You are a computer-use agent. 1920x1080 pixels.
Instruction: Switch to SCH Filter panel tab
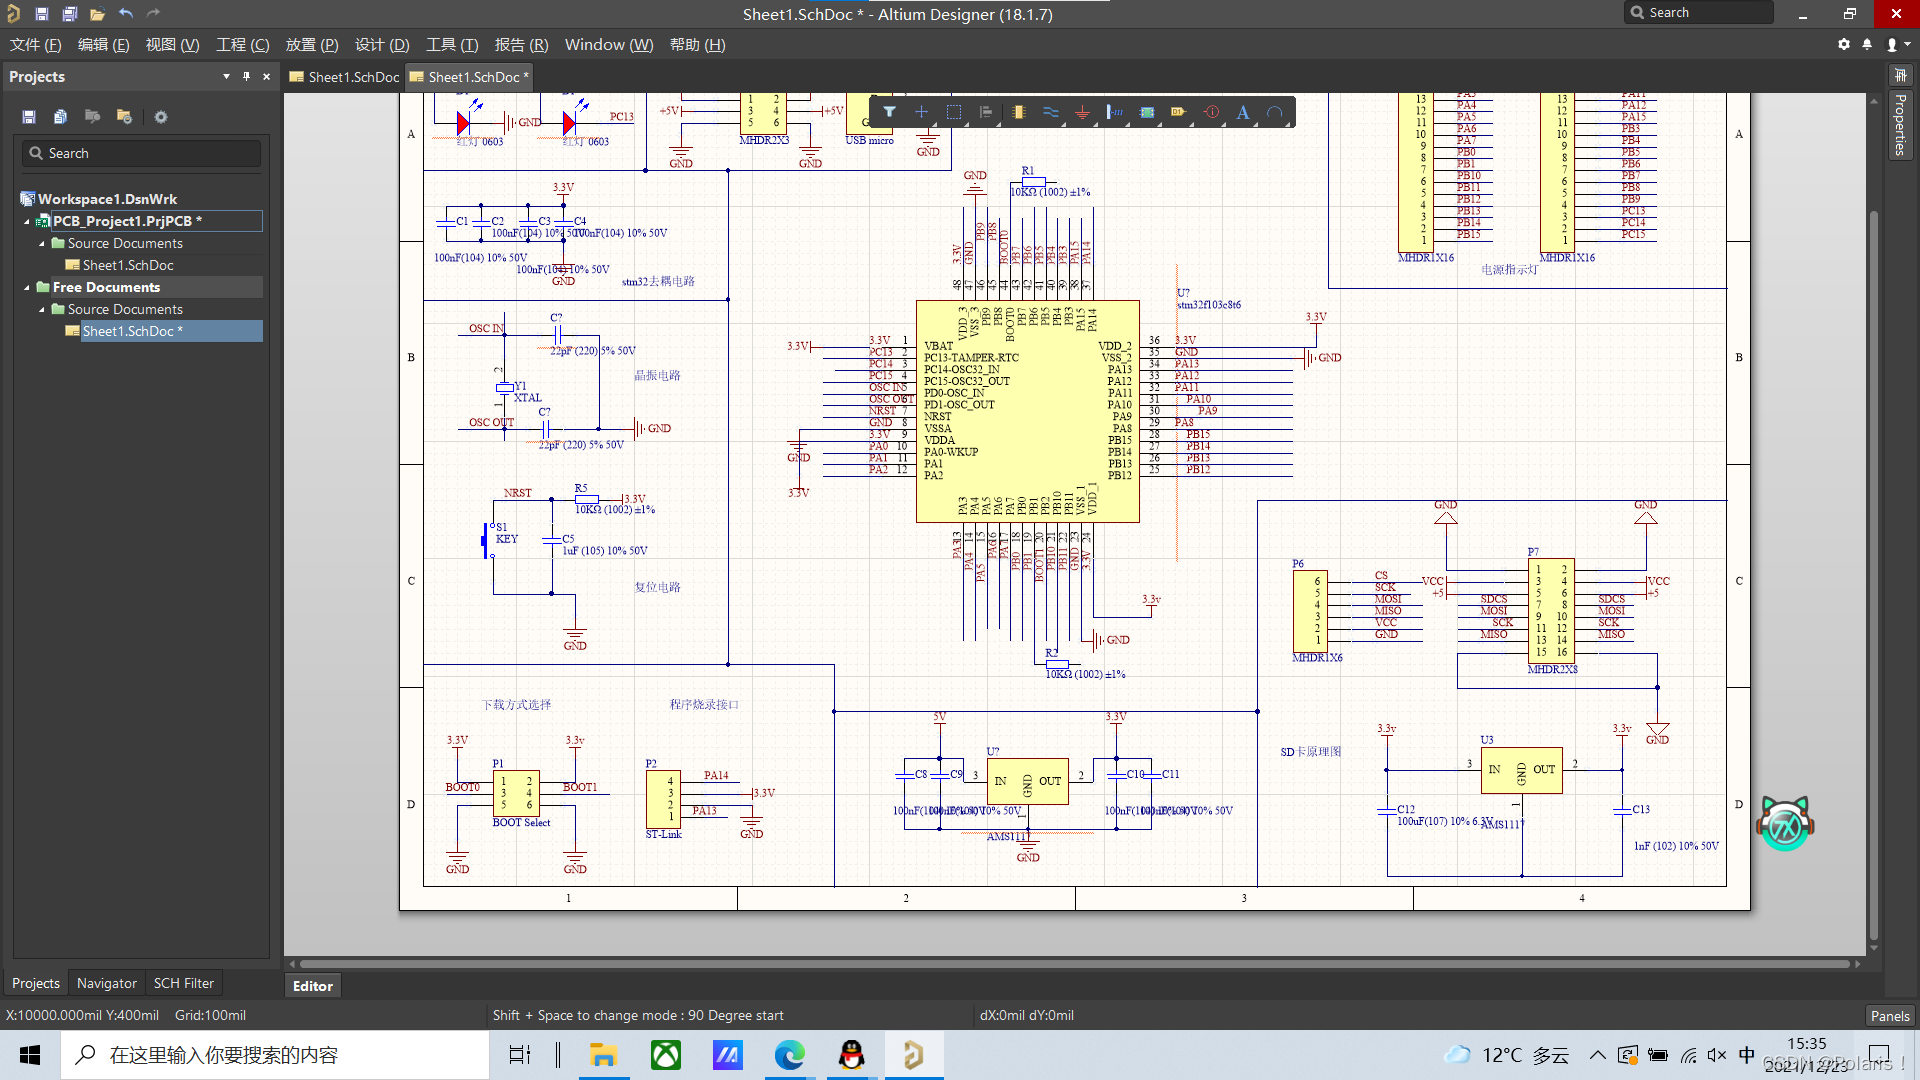[x=183, y=983]
